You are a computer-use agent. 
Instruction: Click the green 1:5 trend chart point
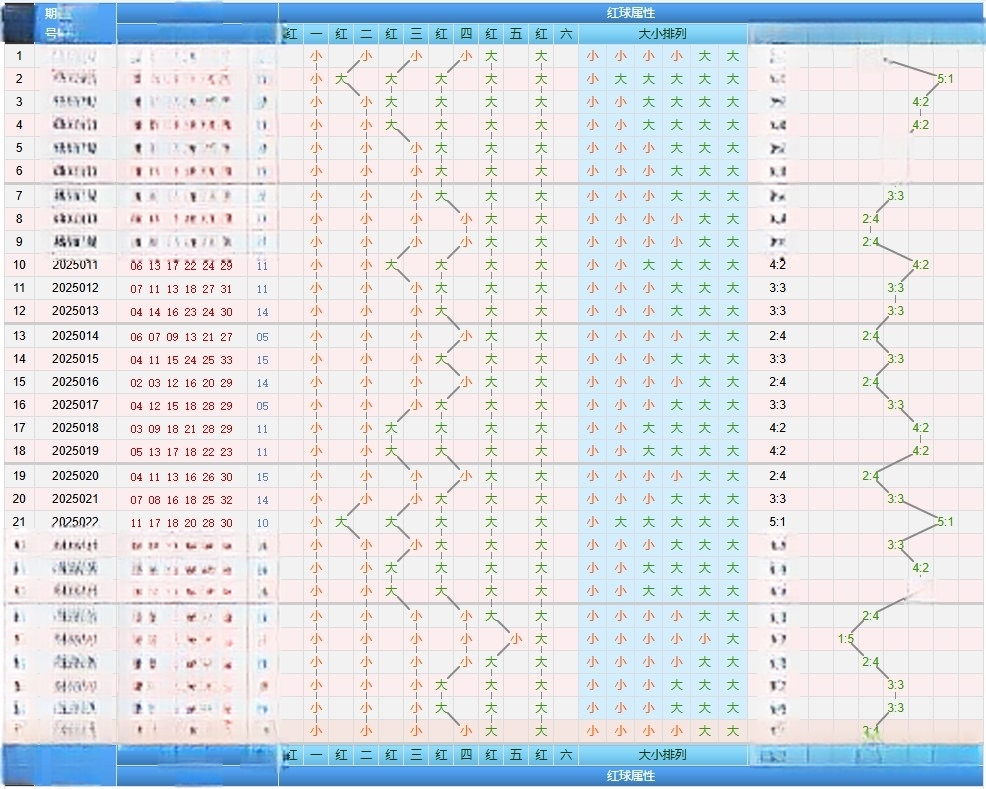pyautogui.click(x=846, y=639)
